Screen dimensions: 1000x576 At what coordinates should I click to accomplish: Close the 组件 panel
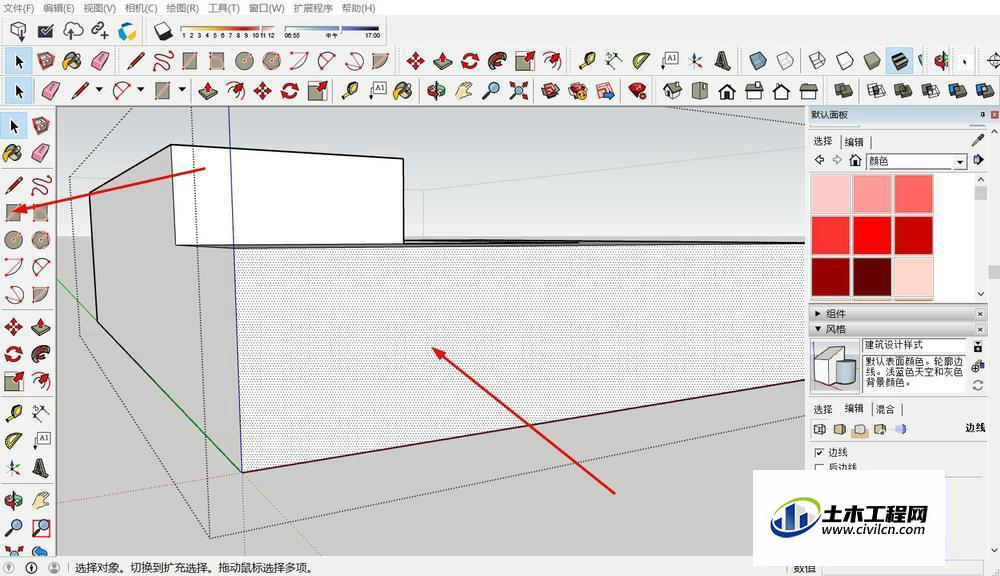[980, 313]
